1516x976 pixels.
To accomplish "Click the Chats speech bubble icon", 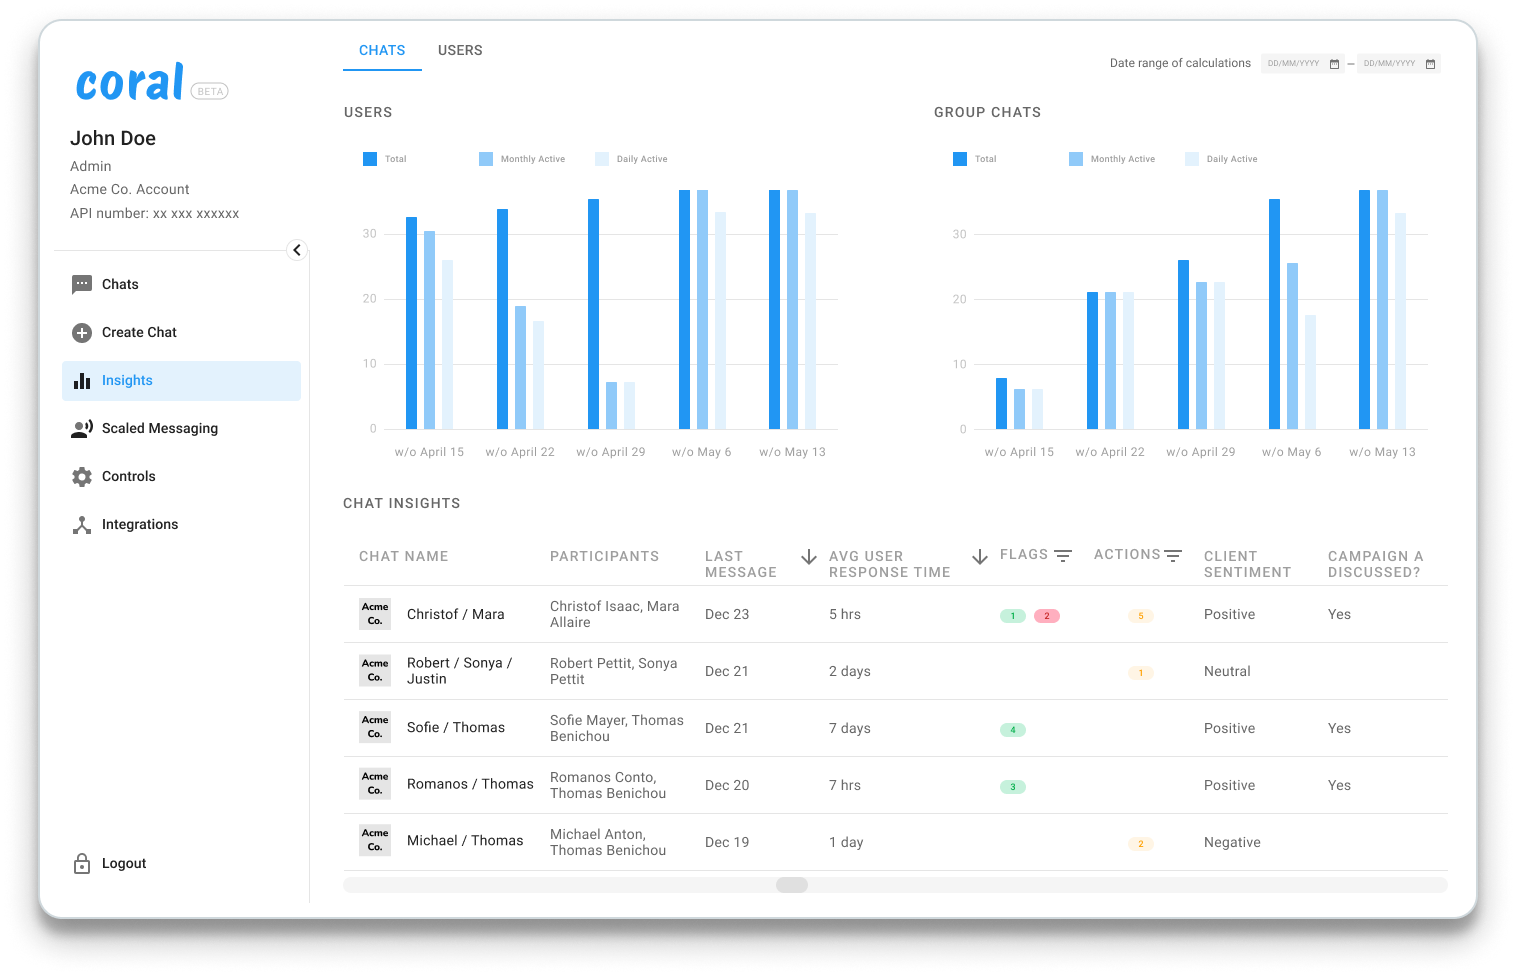I will [x=82, y=285].
